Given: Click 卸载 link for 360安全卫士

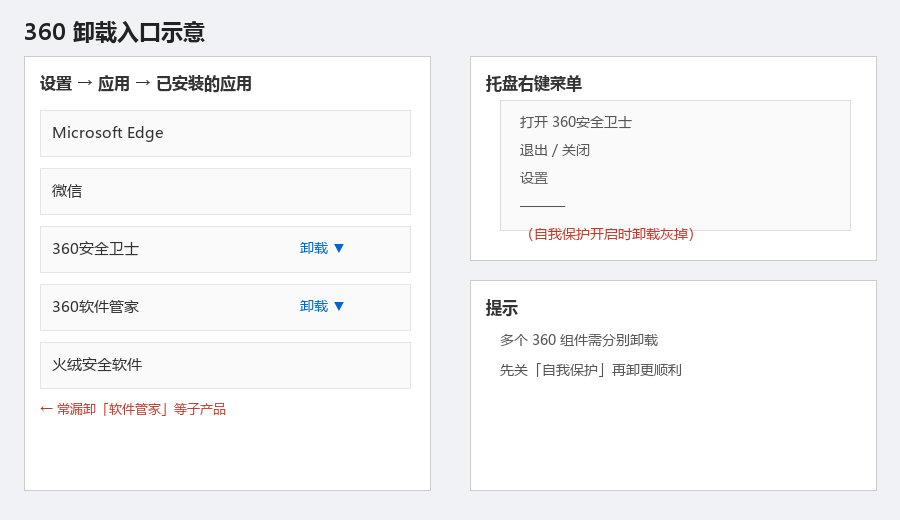Looking at the screenshot, I should (314, 249).
